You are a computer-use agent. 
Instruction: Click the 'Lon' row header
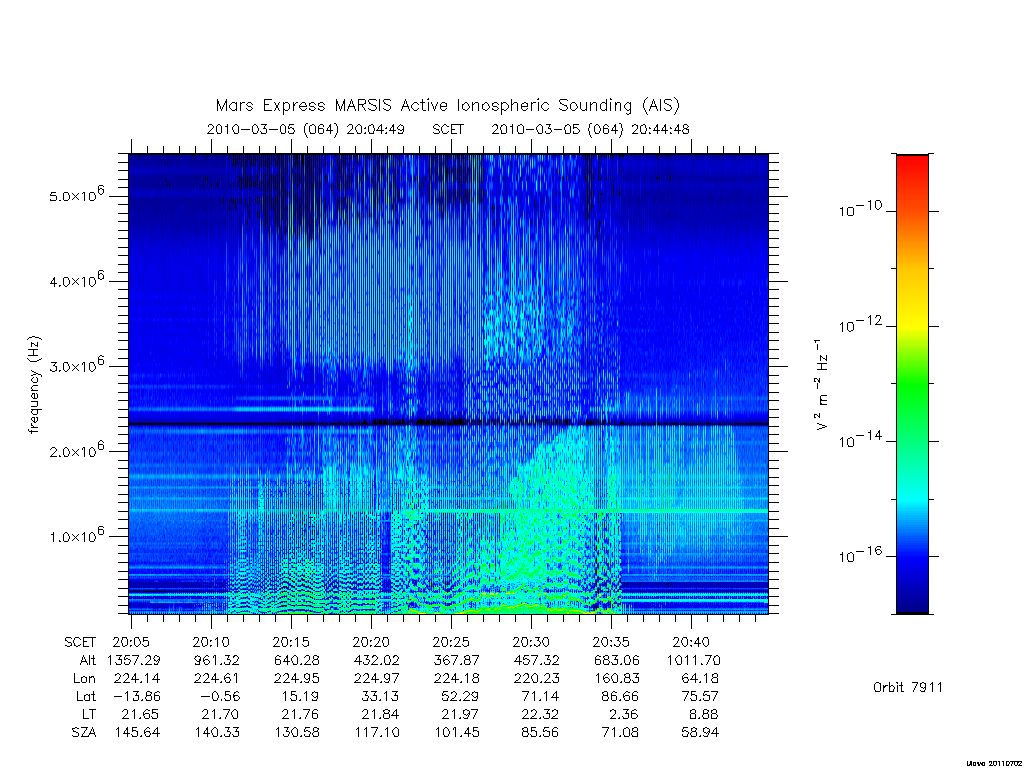point(84,679)
